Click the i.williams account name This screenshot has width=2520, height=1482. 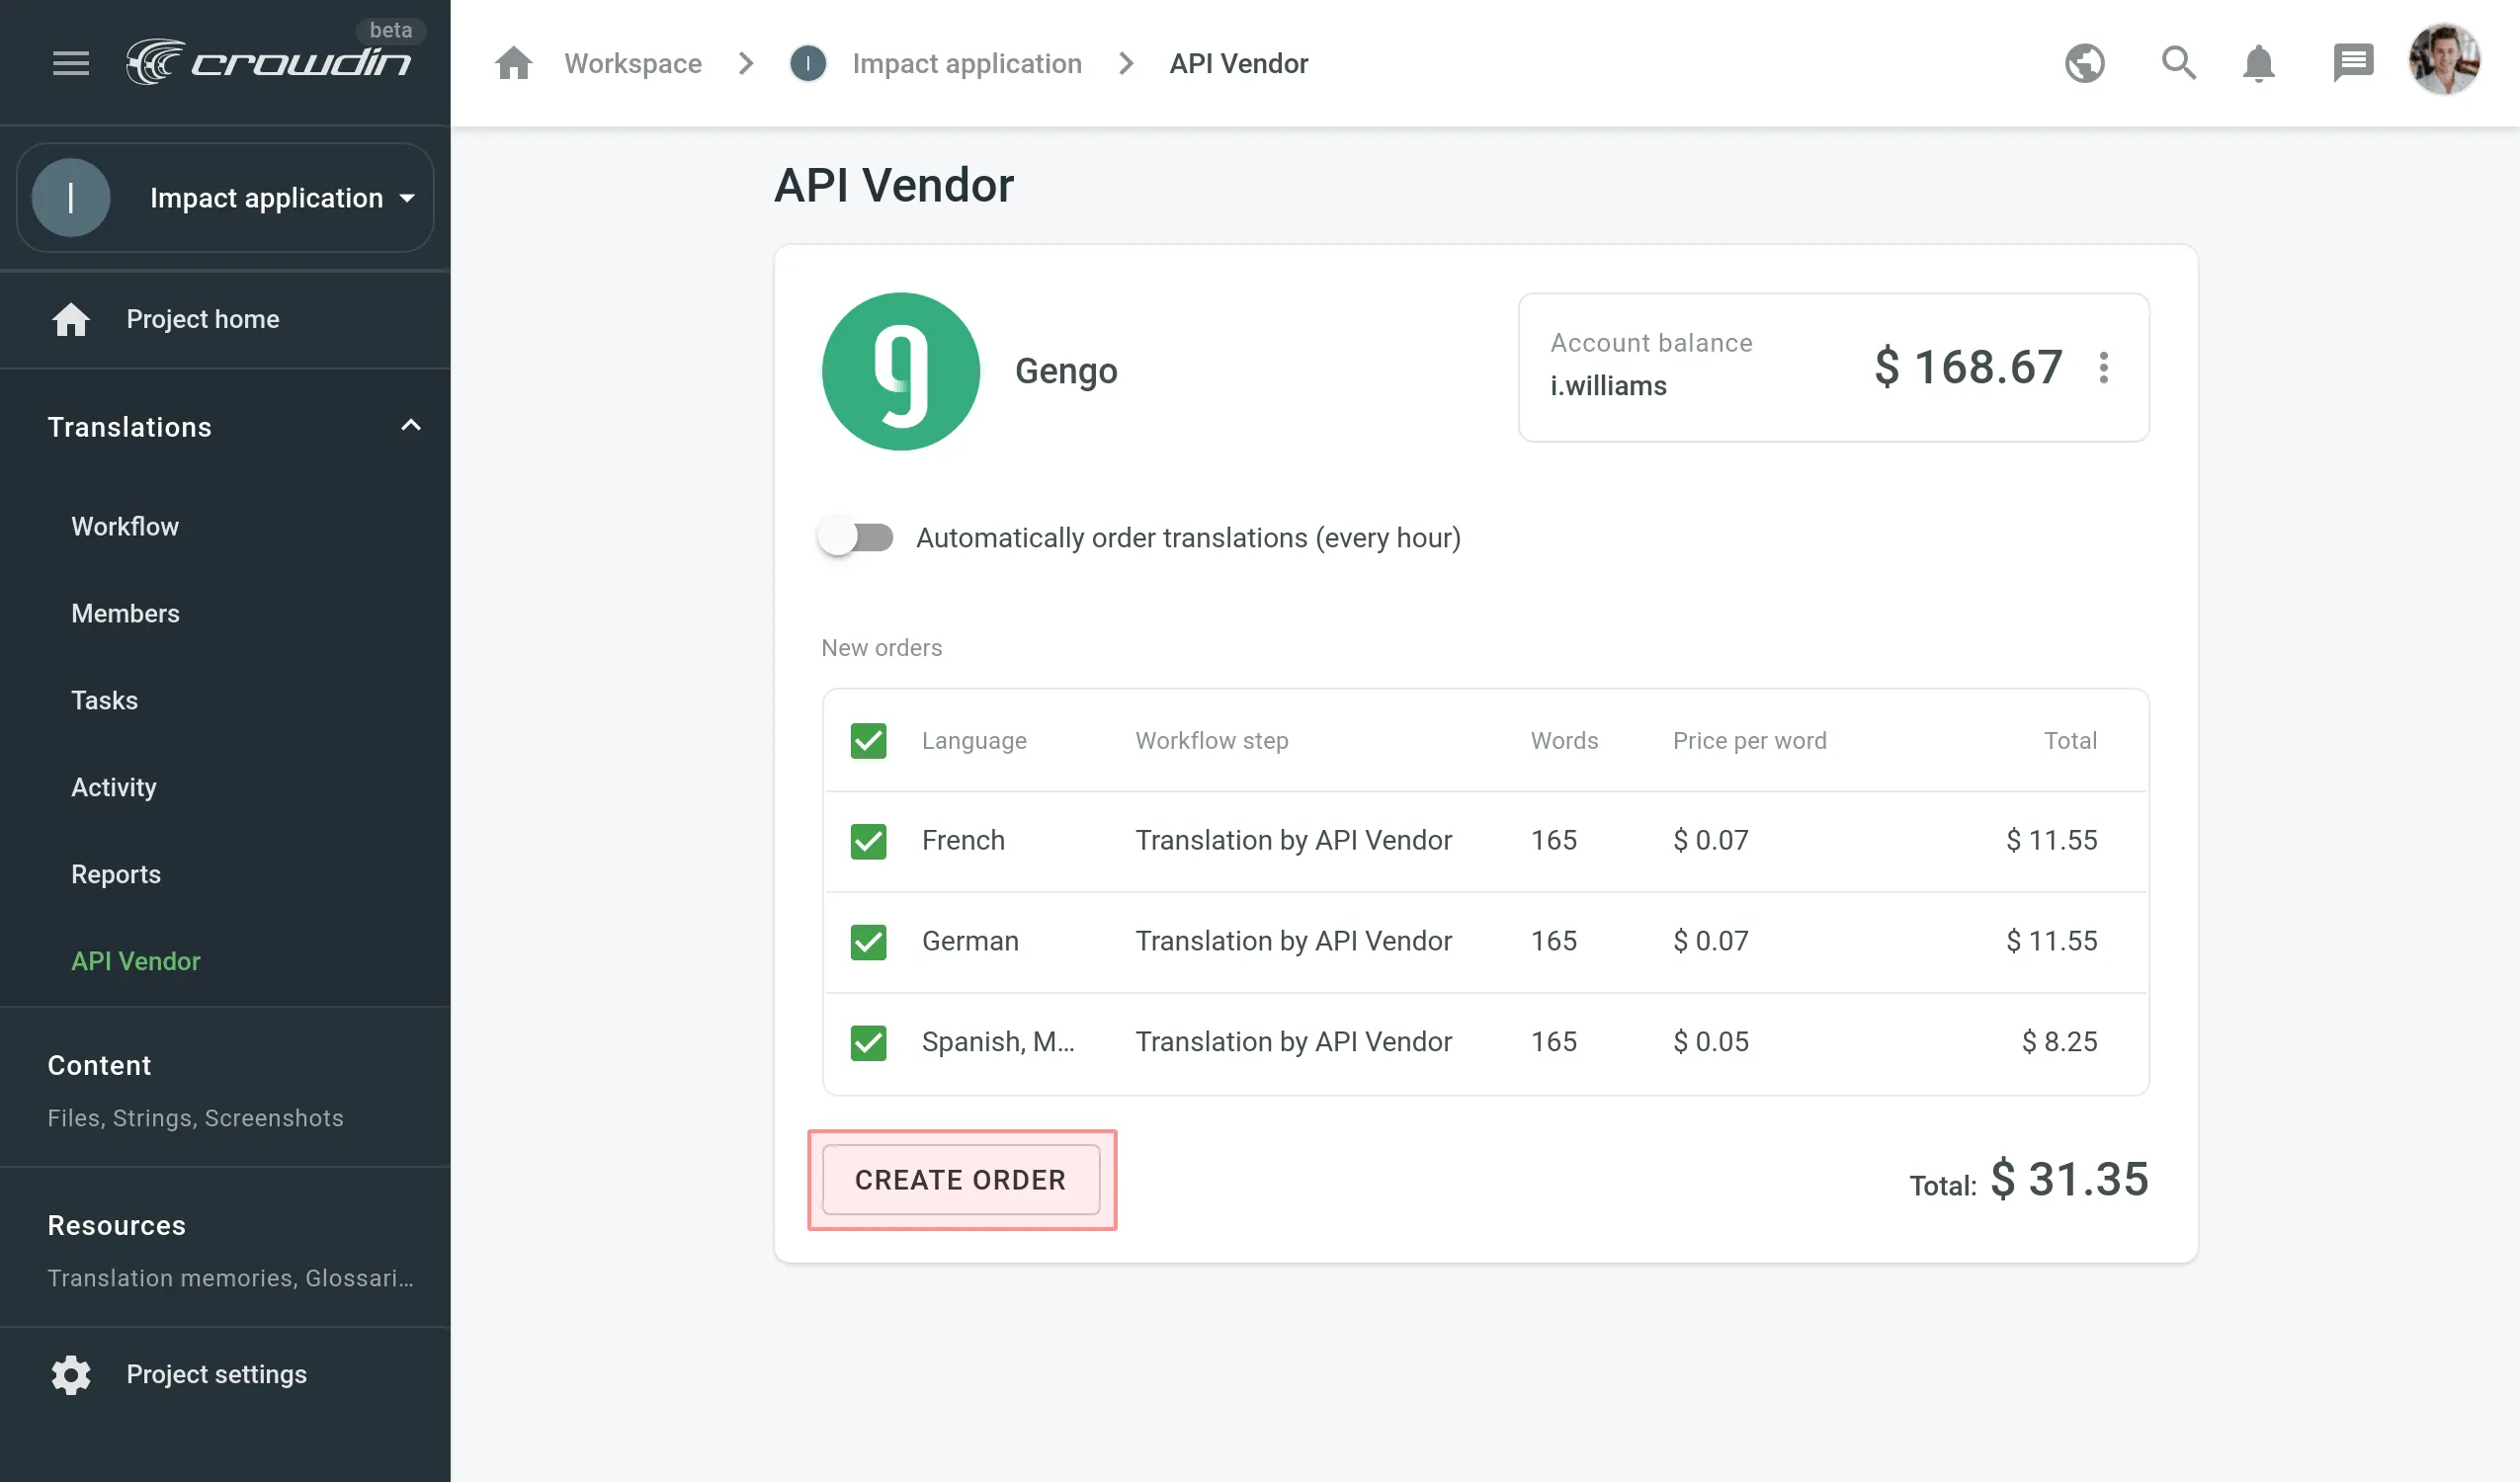(x=1609, y=386)
